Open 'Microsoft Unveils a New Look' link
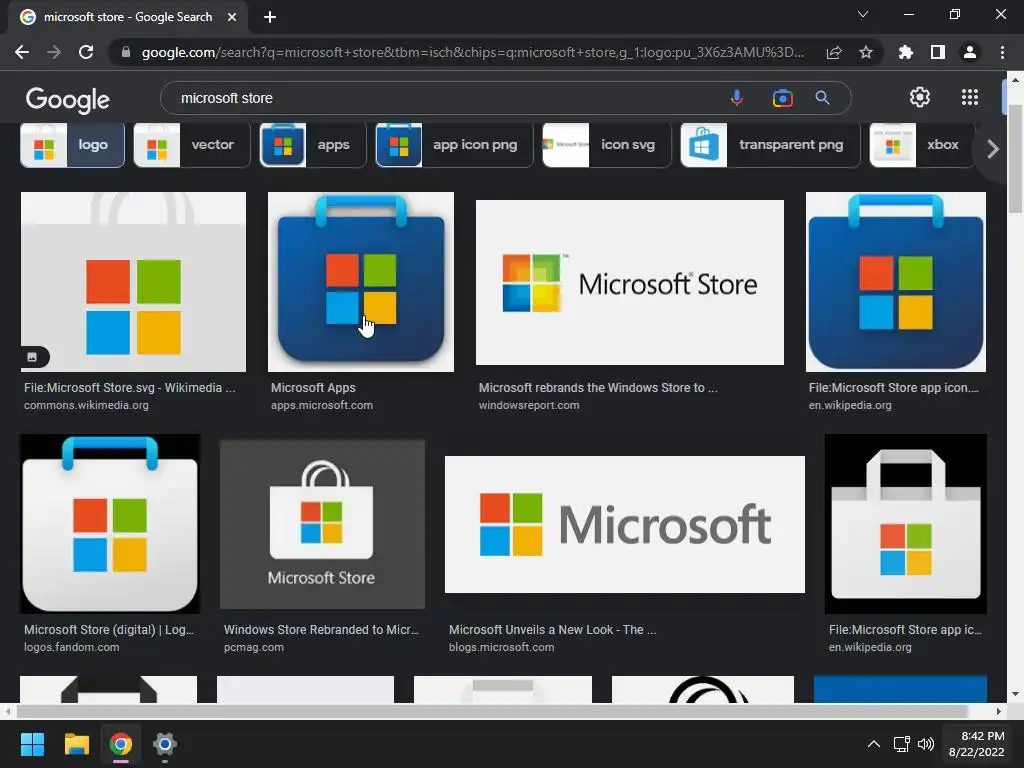 [552, 630]
